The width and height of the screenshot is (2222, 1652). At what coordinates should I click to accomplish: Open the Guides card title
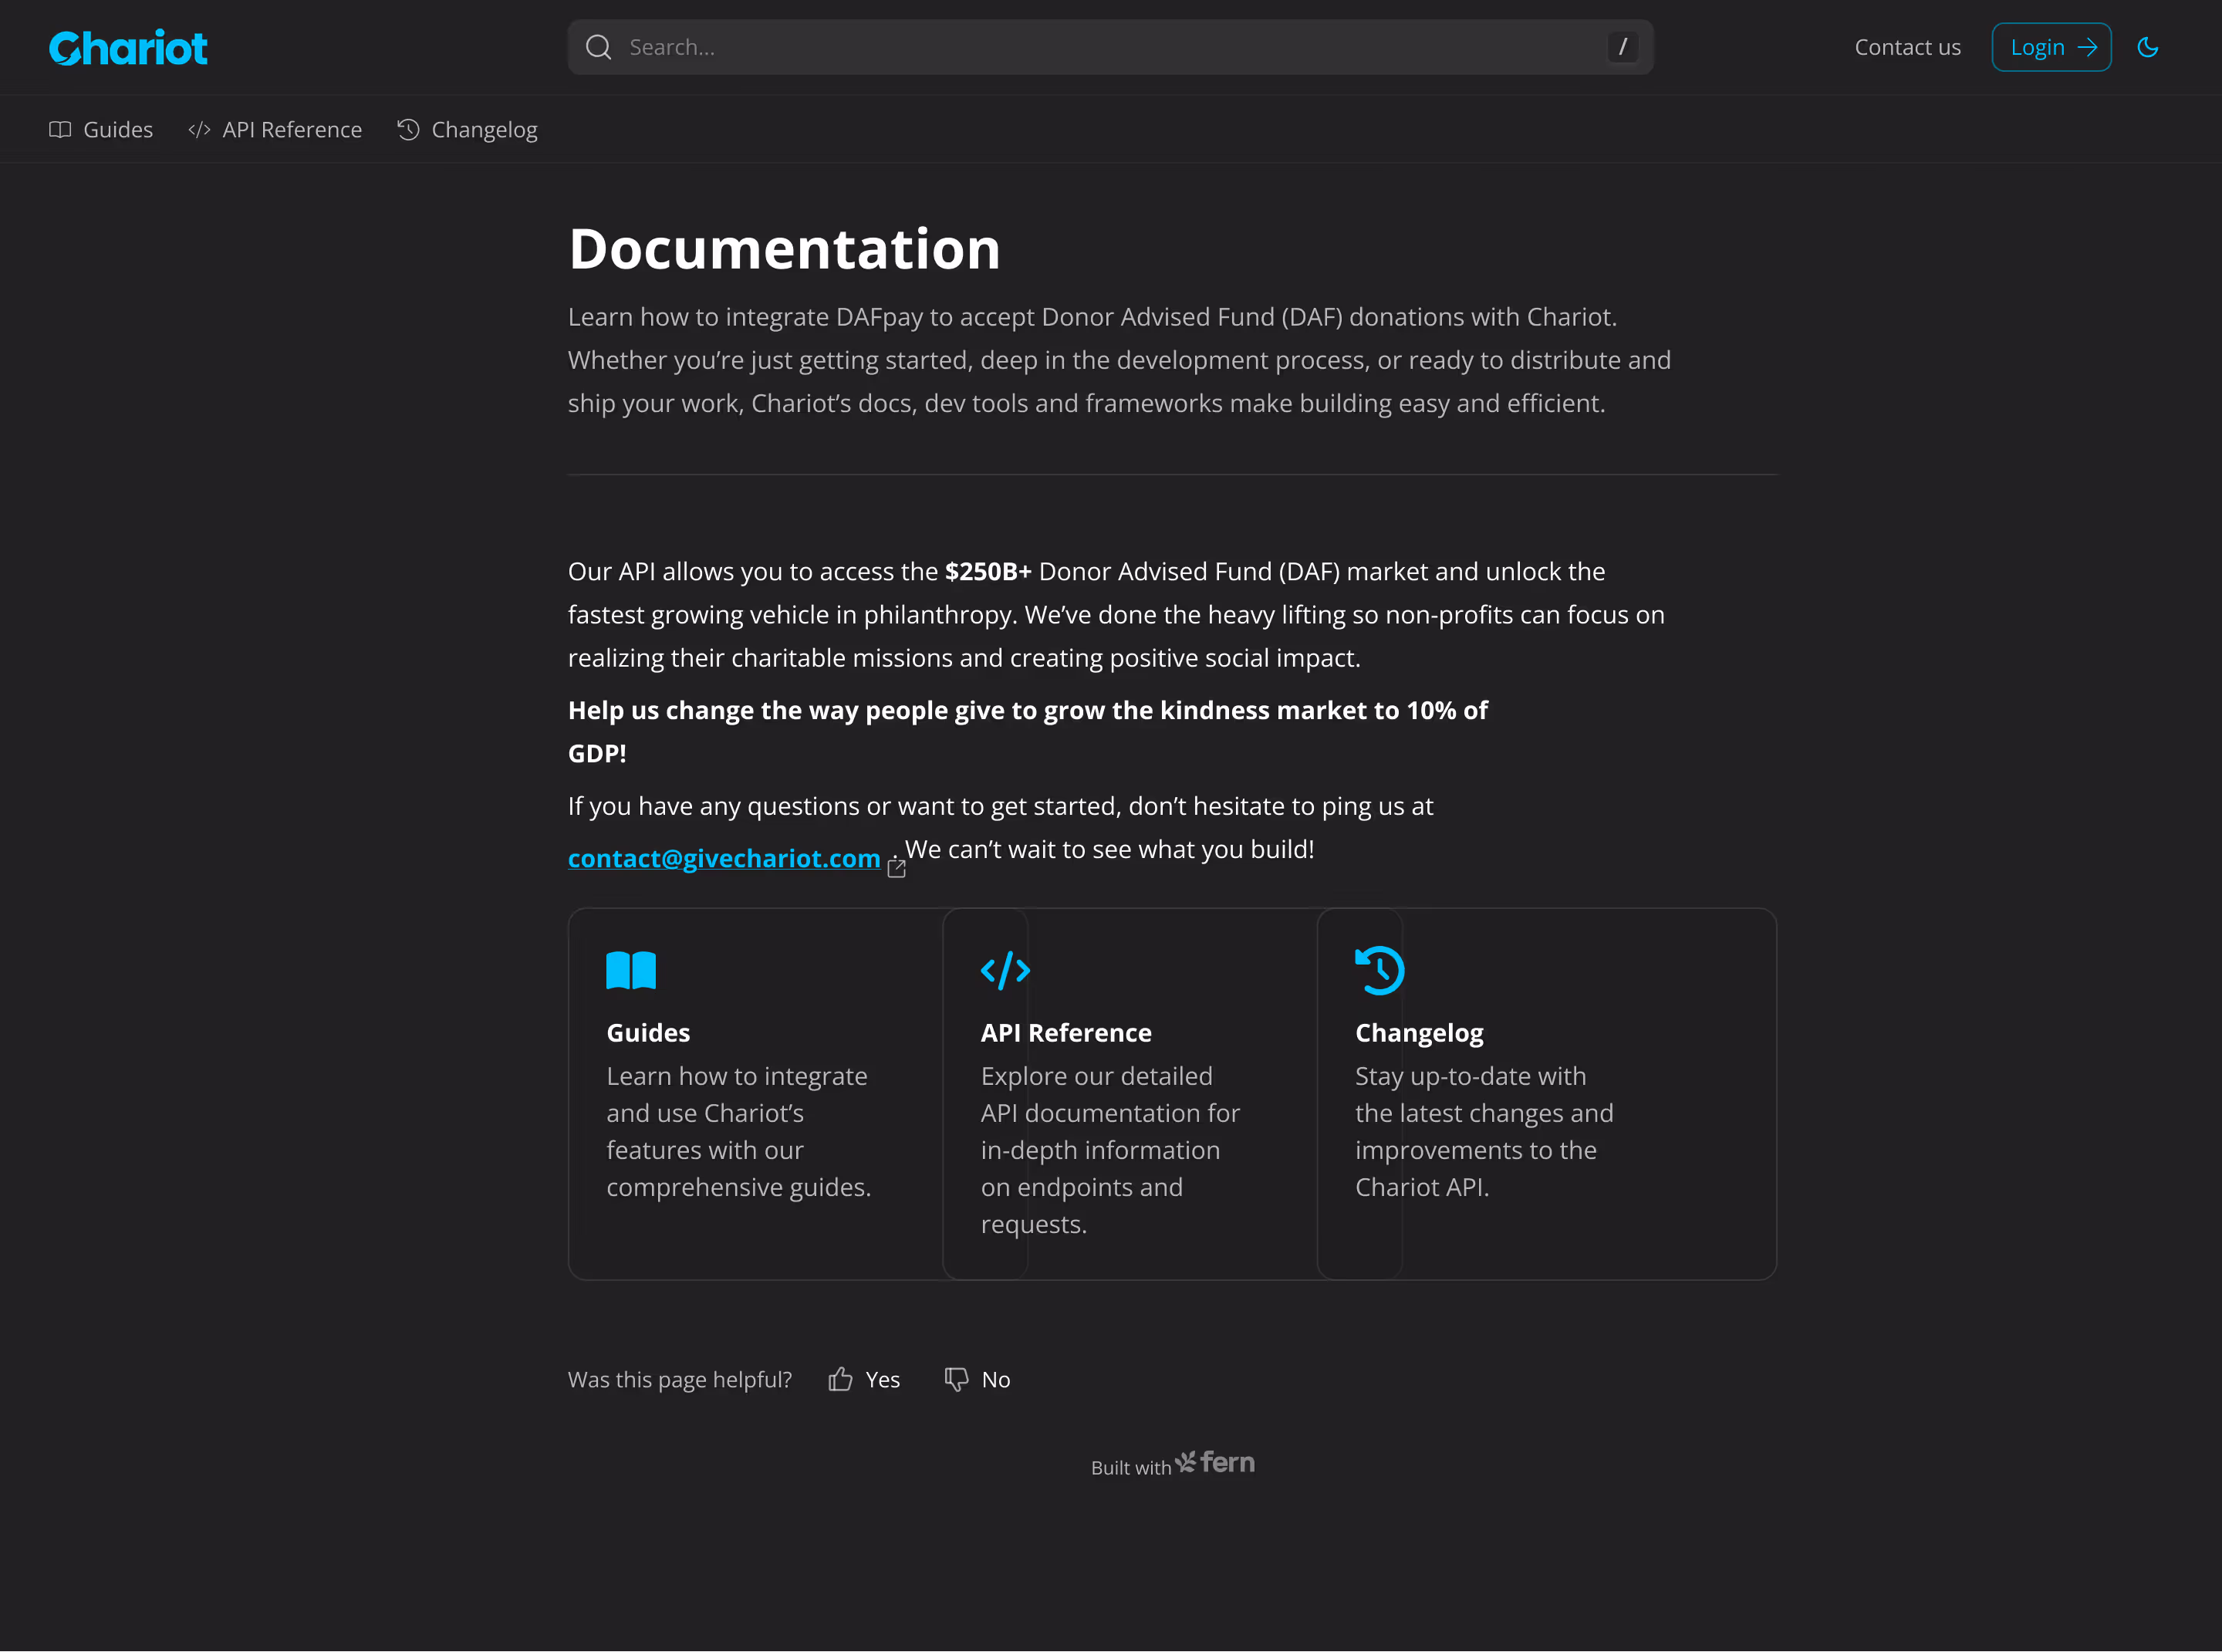tap(648, 1032)
